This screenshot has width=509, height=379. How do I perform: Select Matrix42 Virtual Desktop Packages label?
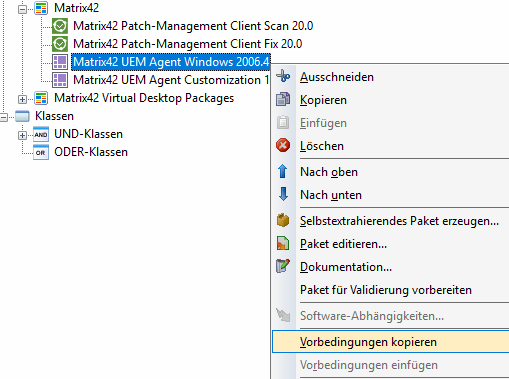pos(144,98)
